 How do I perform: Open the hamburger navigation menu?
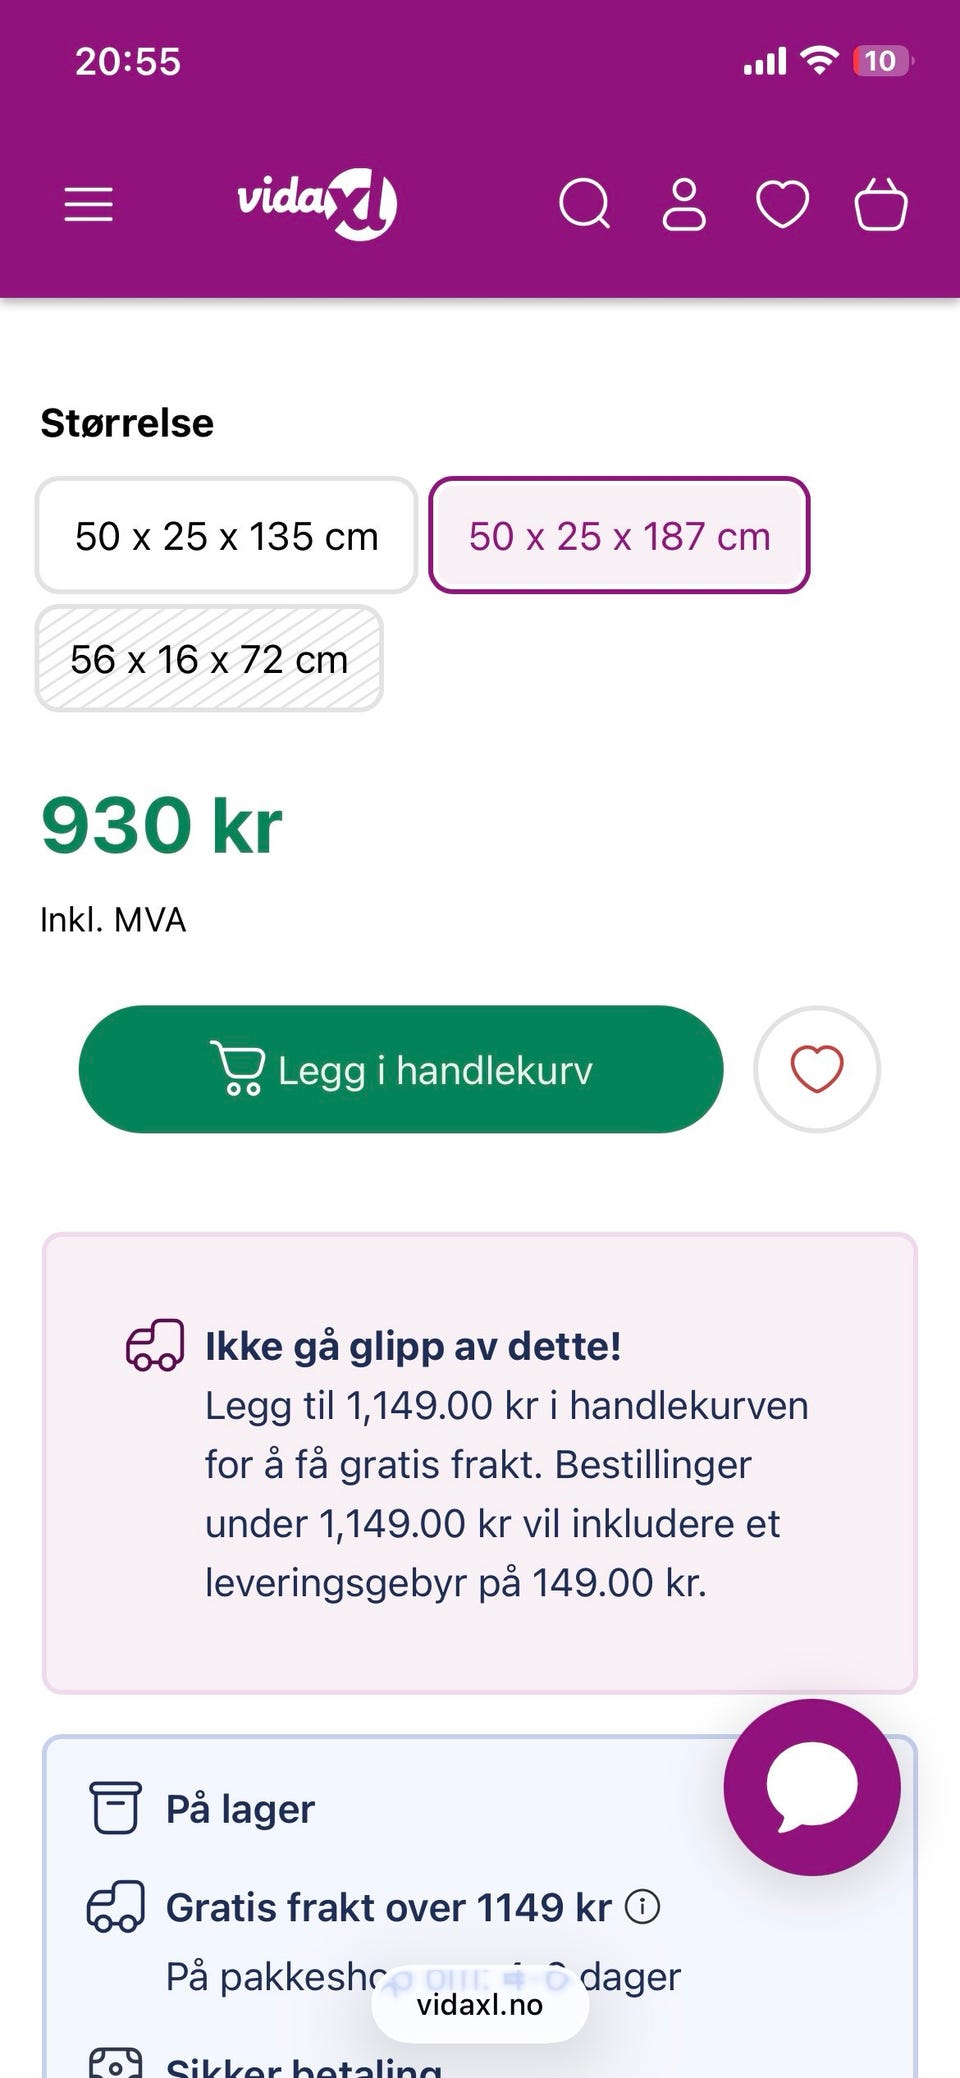coord(88,204)
